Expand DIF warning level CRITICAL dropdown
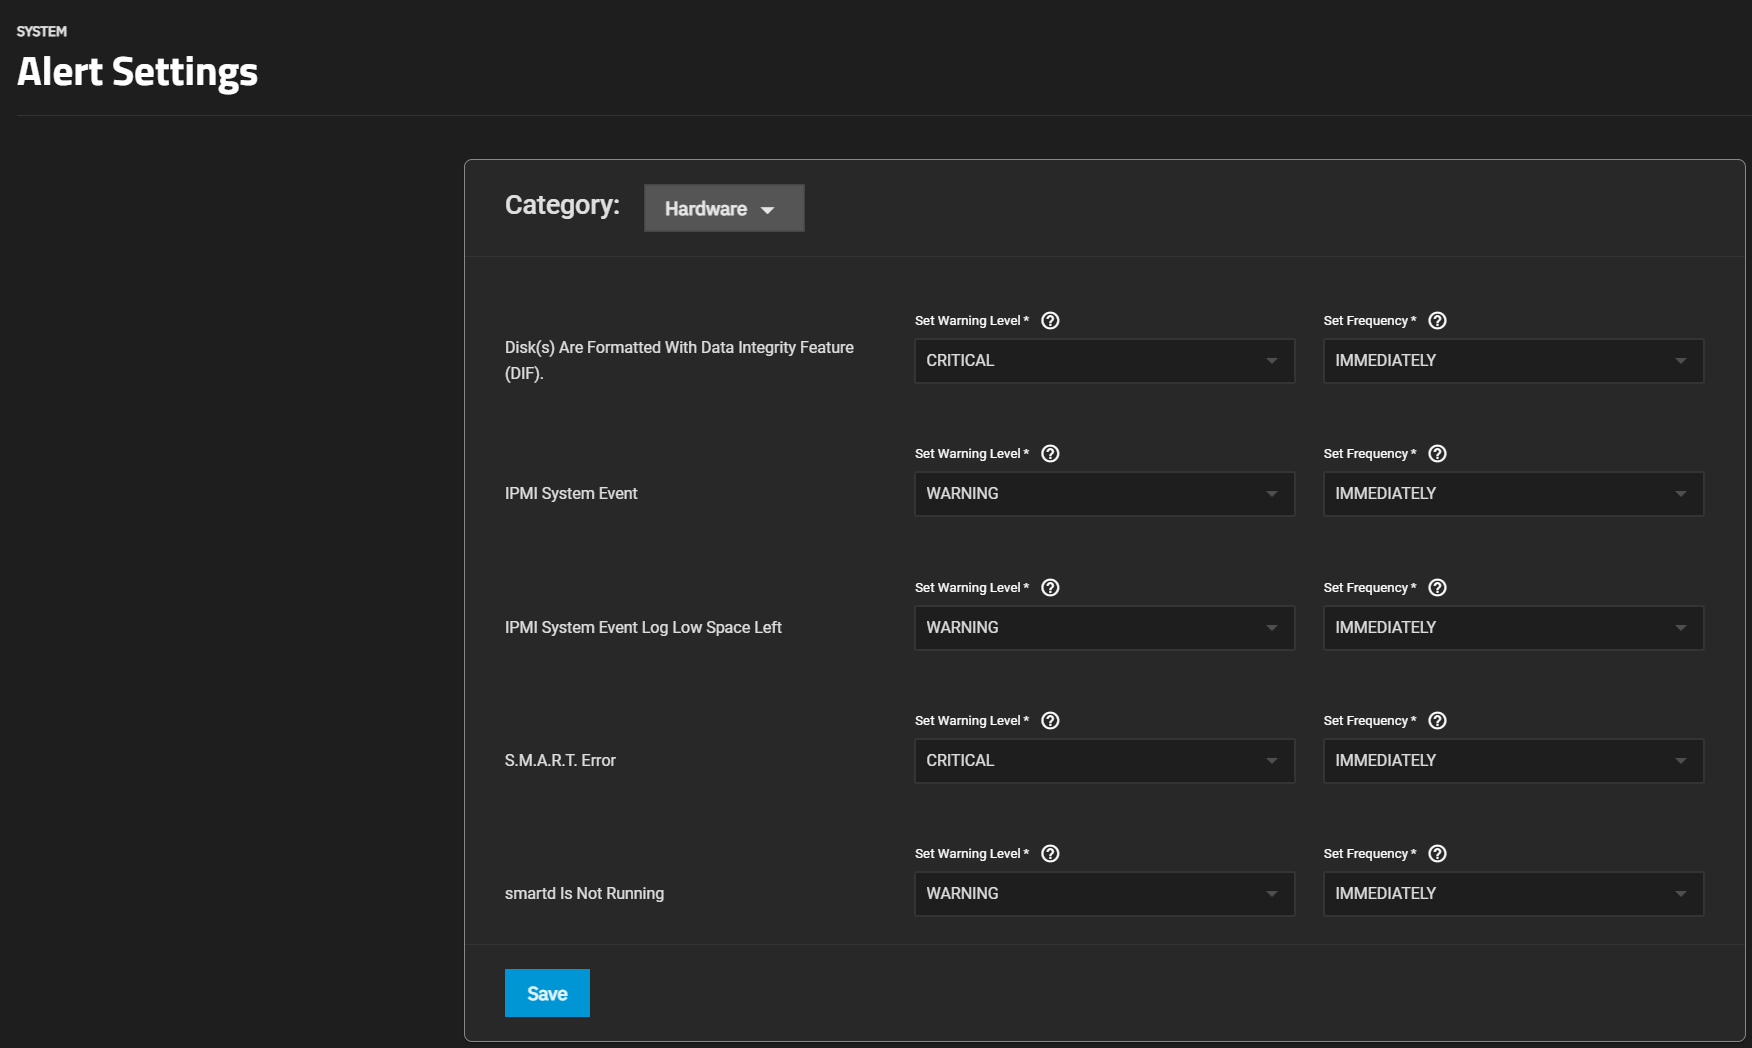This screenshot has height=1048, width=1752. [x=1104, y=361]
